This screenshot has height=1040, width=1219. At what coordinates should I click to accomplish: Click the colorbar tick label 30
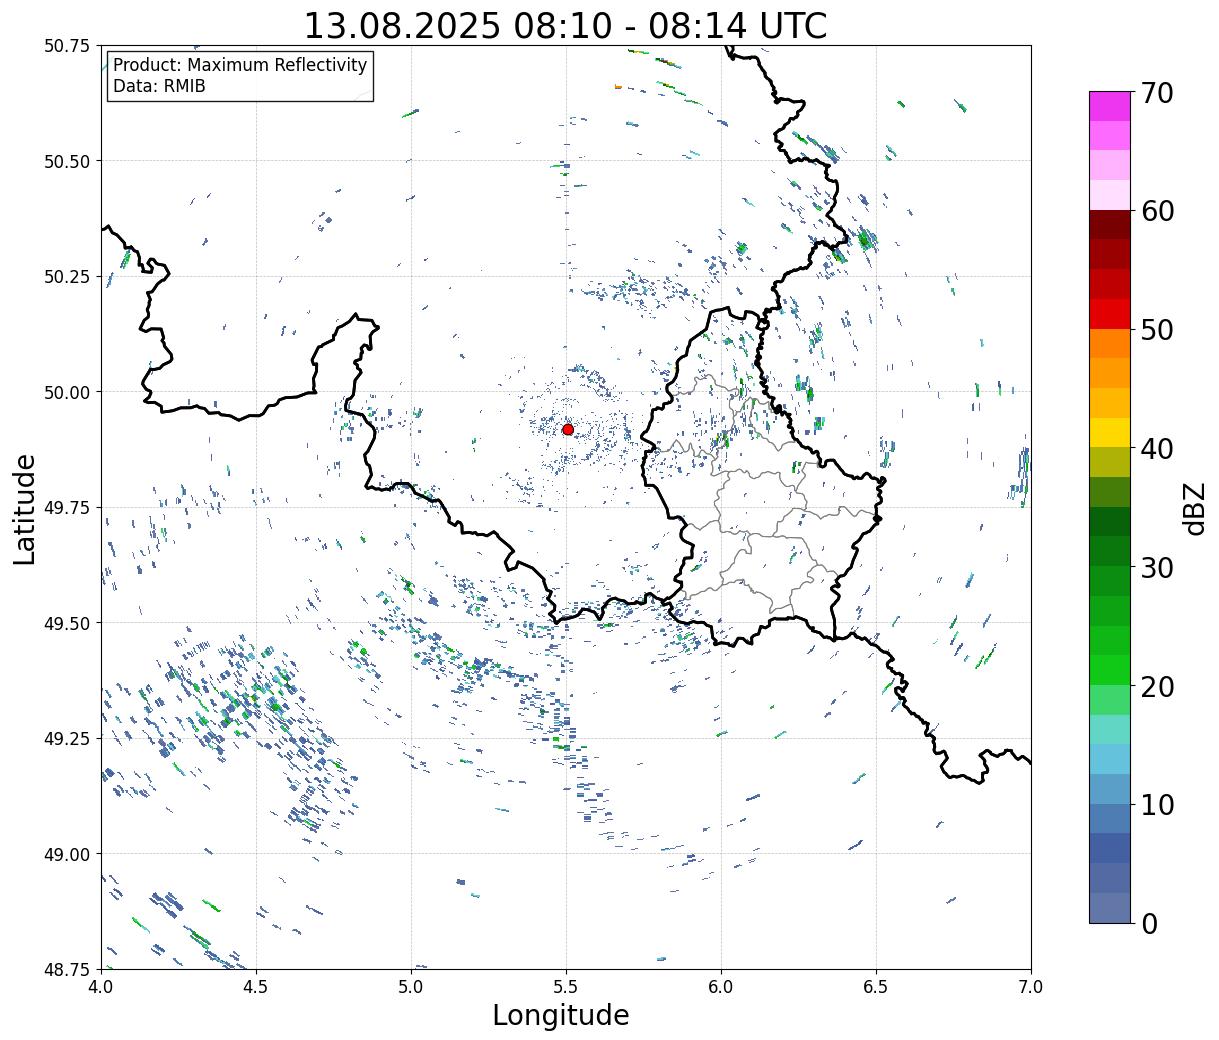point(1157,567)
